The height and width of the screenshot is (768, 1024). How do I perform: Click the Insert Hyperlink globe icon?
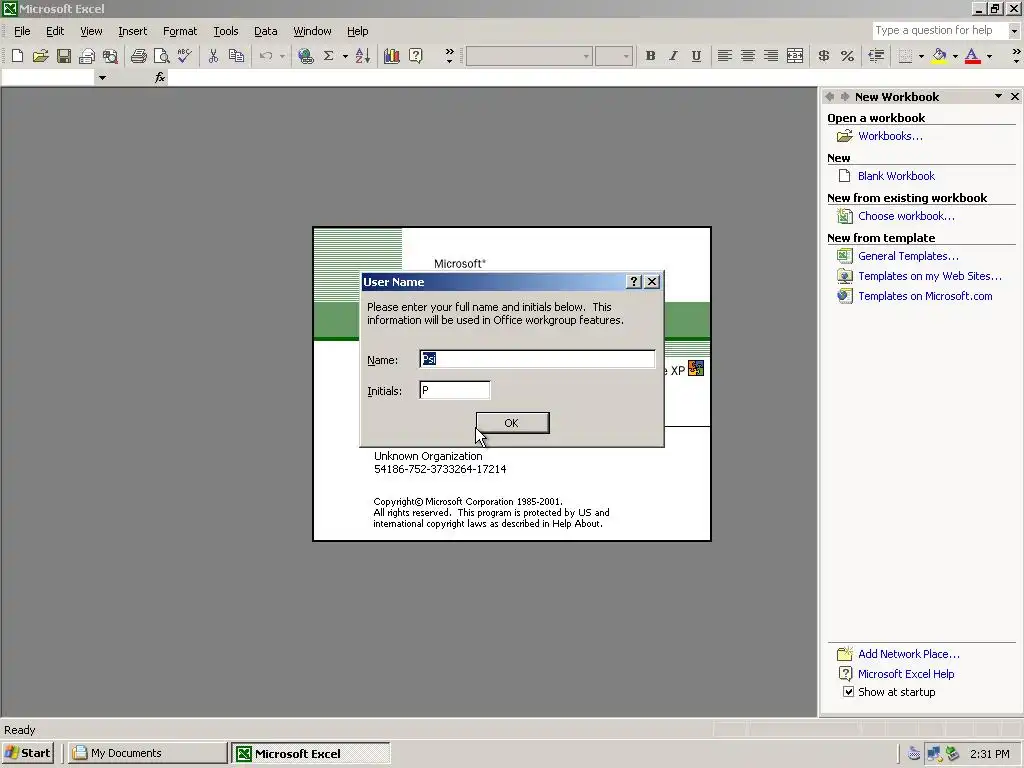305,56
